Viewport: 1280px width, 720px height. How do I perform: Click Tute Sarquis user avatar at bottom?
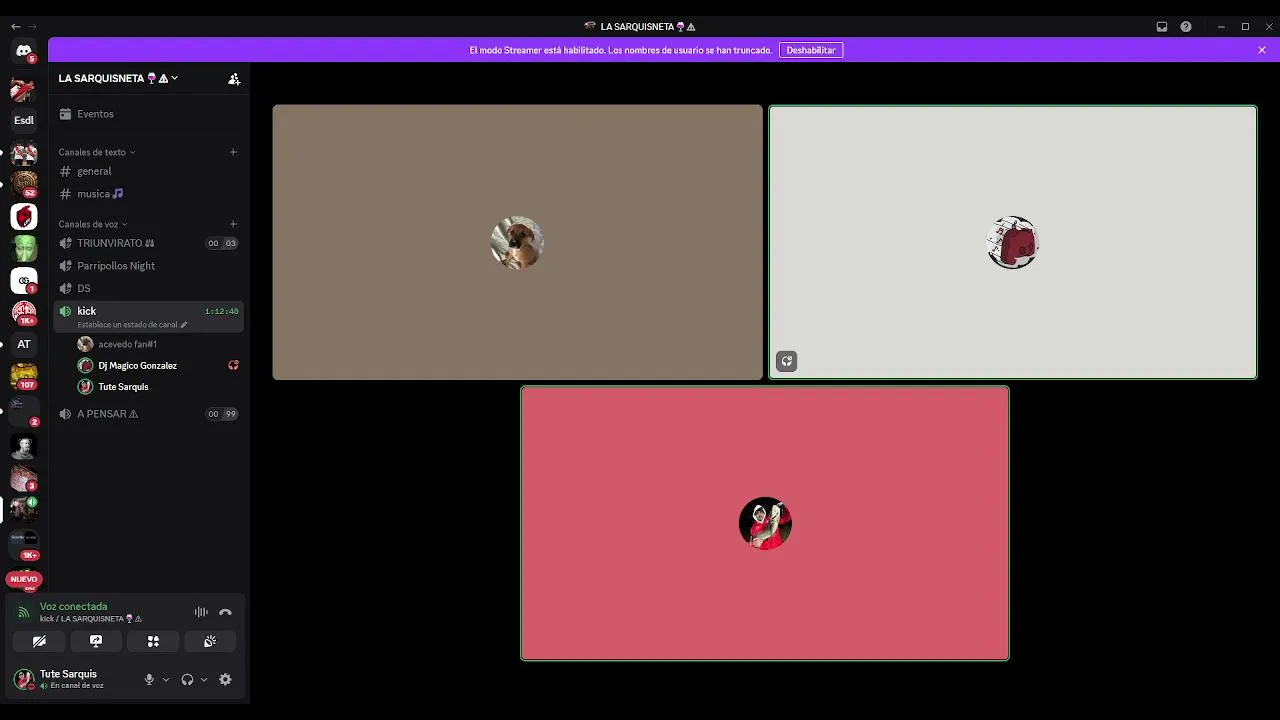(x=24, y=679)
